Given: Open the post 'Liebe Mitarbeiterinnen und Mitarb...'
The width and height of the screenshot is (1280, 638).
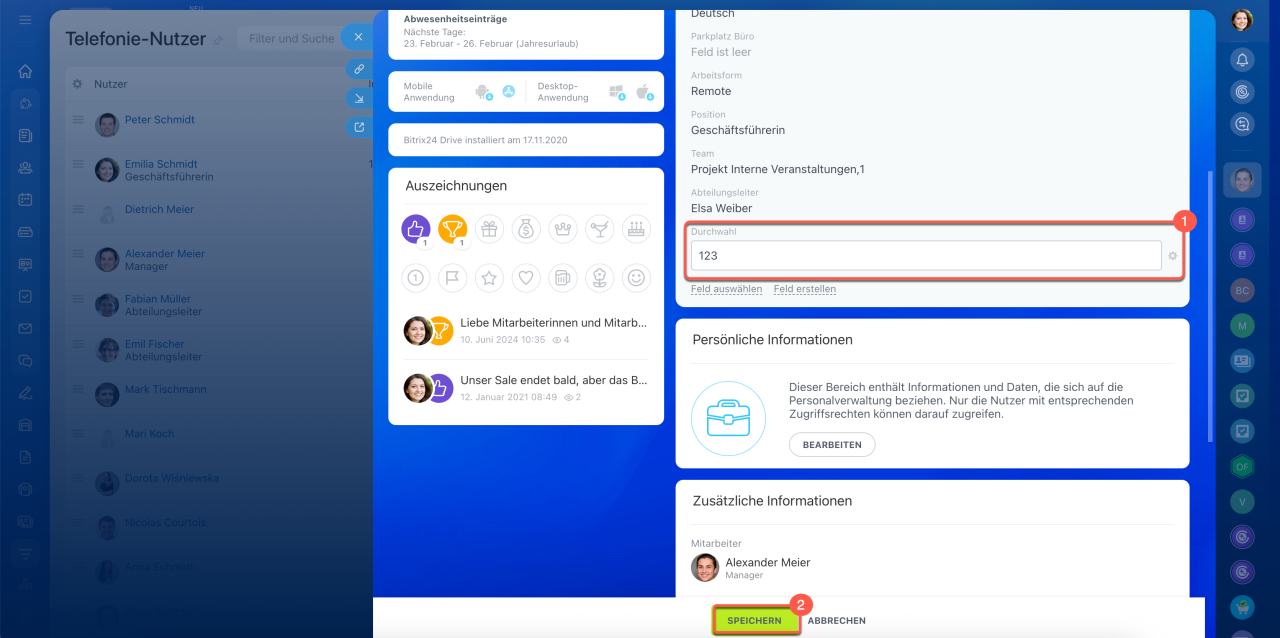Looking at the screenshot, I should pyautogui.click(x=553, y=323).
